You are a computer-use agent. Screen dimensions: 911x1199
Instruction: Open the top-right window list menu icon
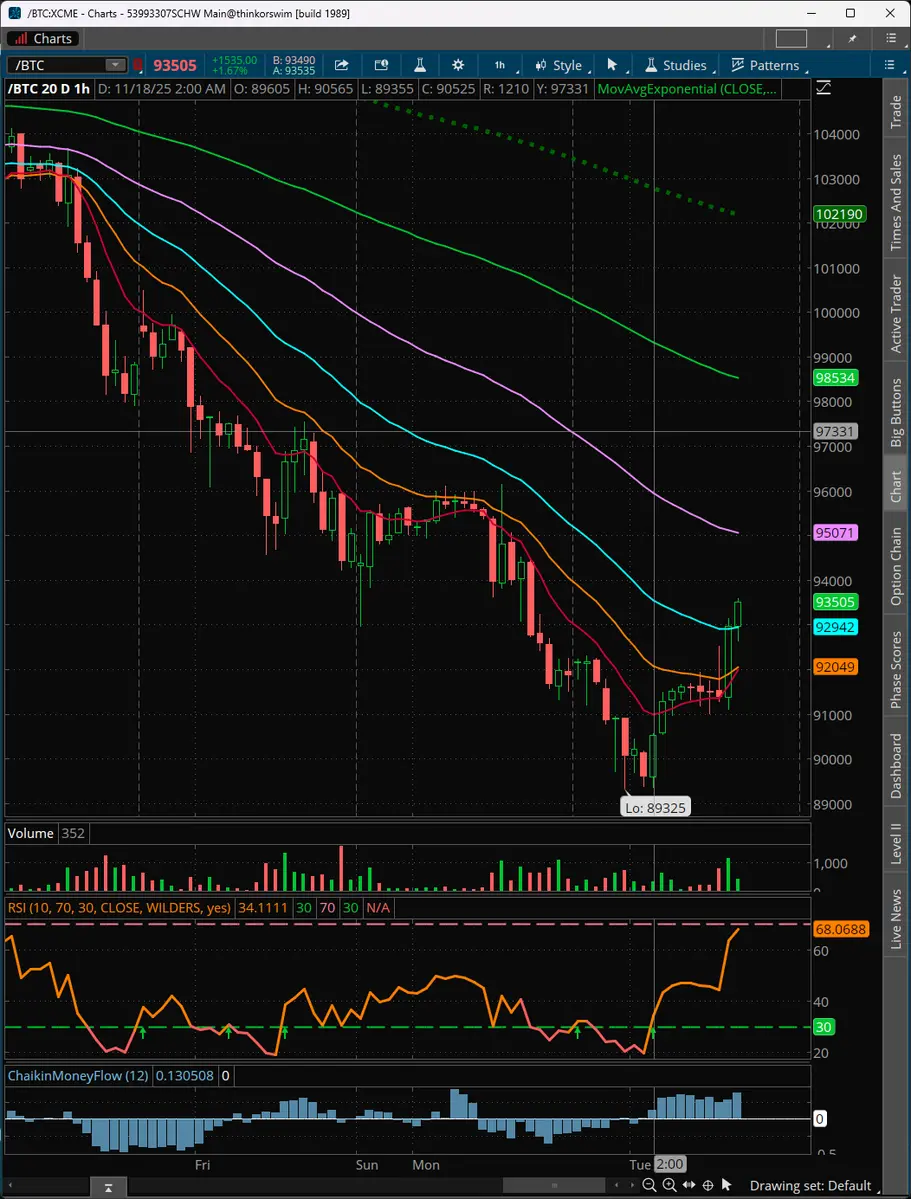click(x=890, y=38)
